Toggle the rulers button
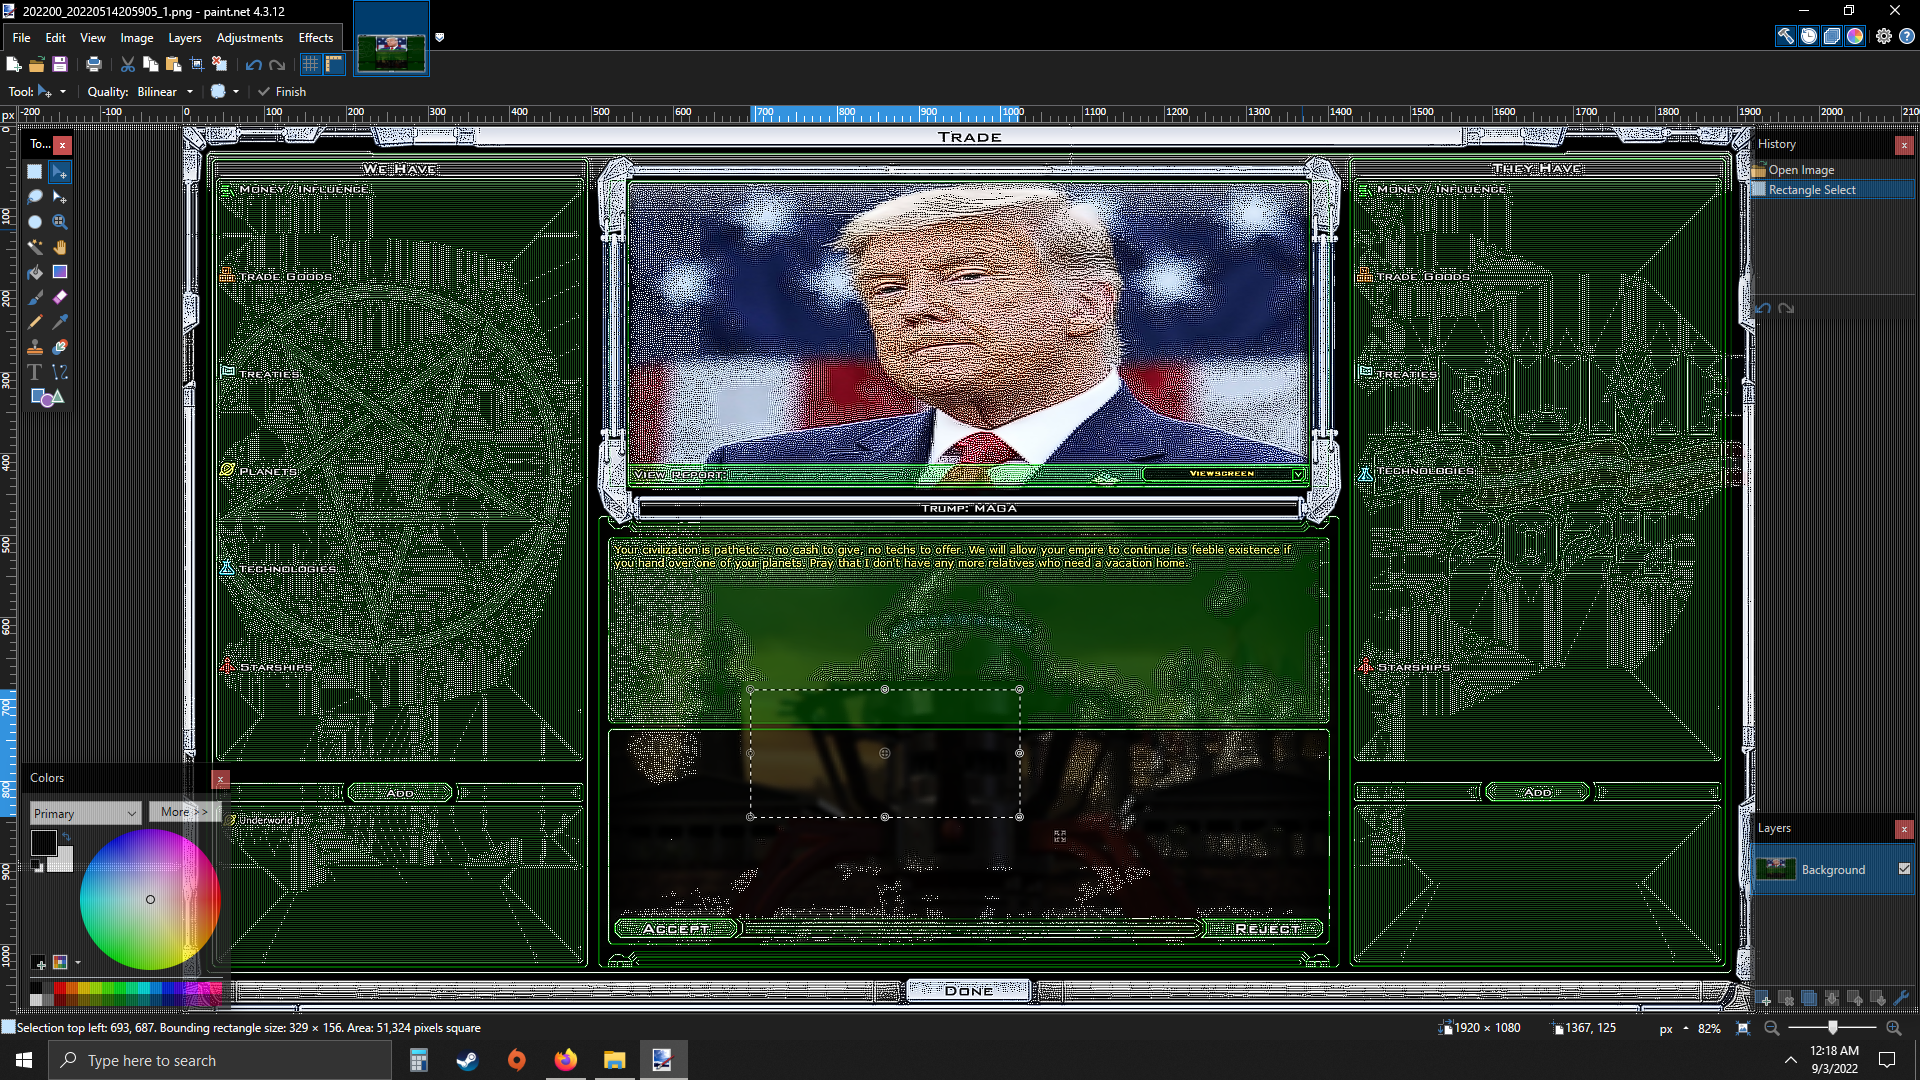 (x=334, y=64)
